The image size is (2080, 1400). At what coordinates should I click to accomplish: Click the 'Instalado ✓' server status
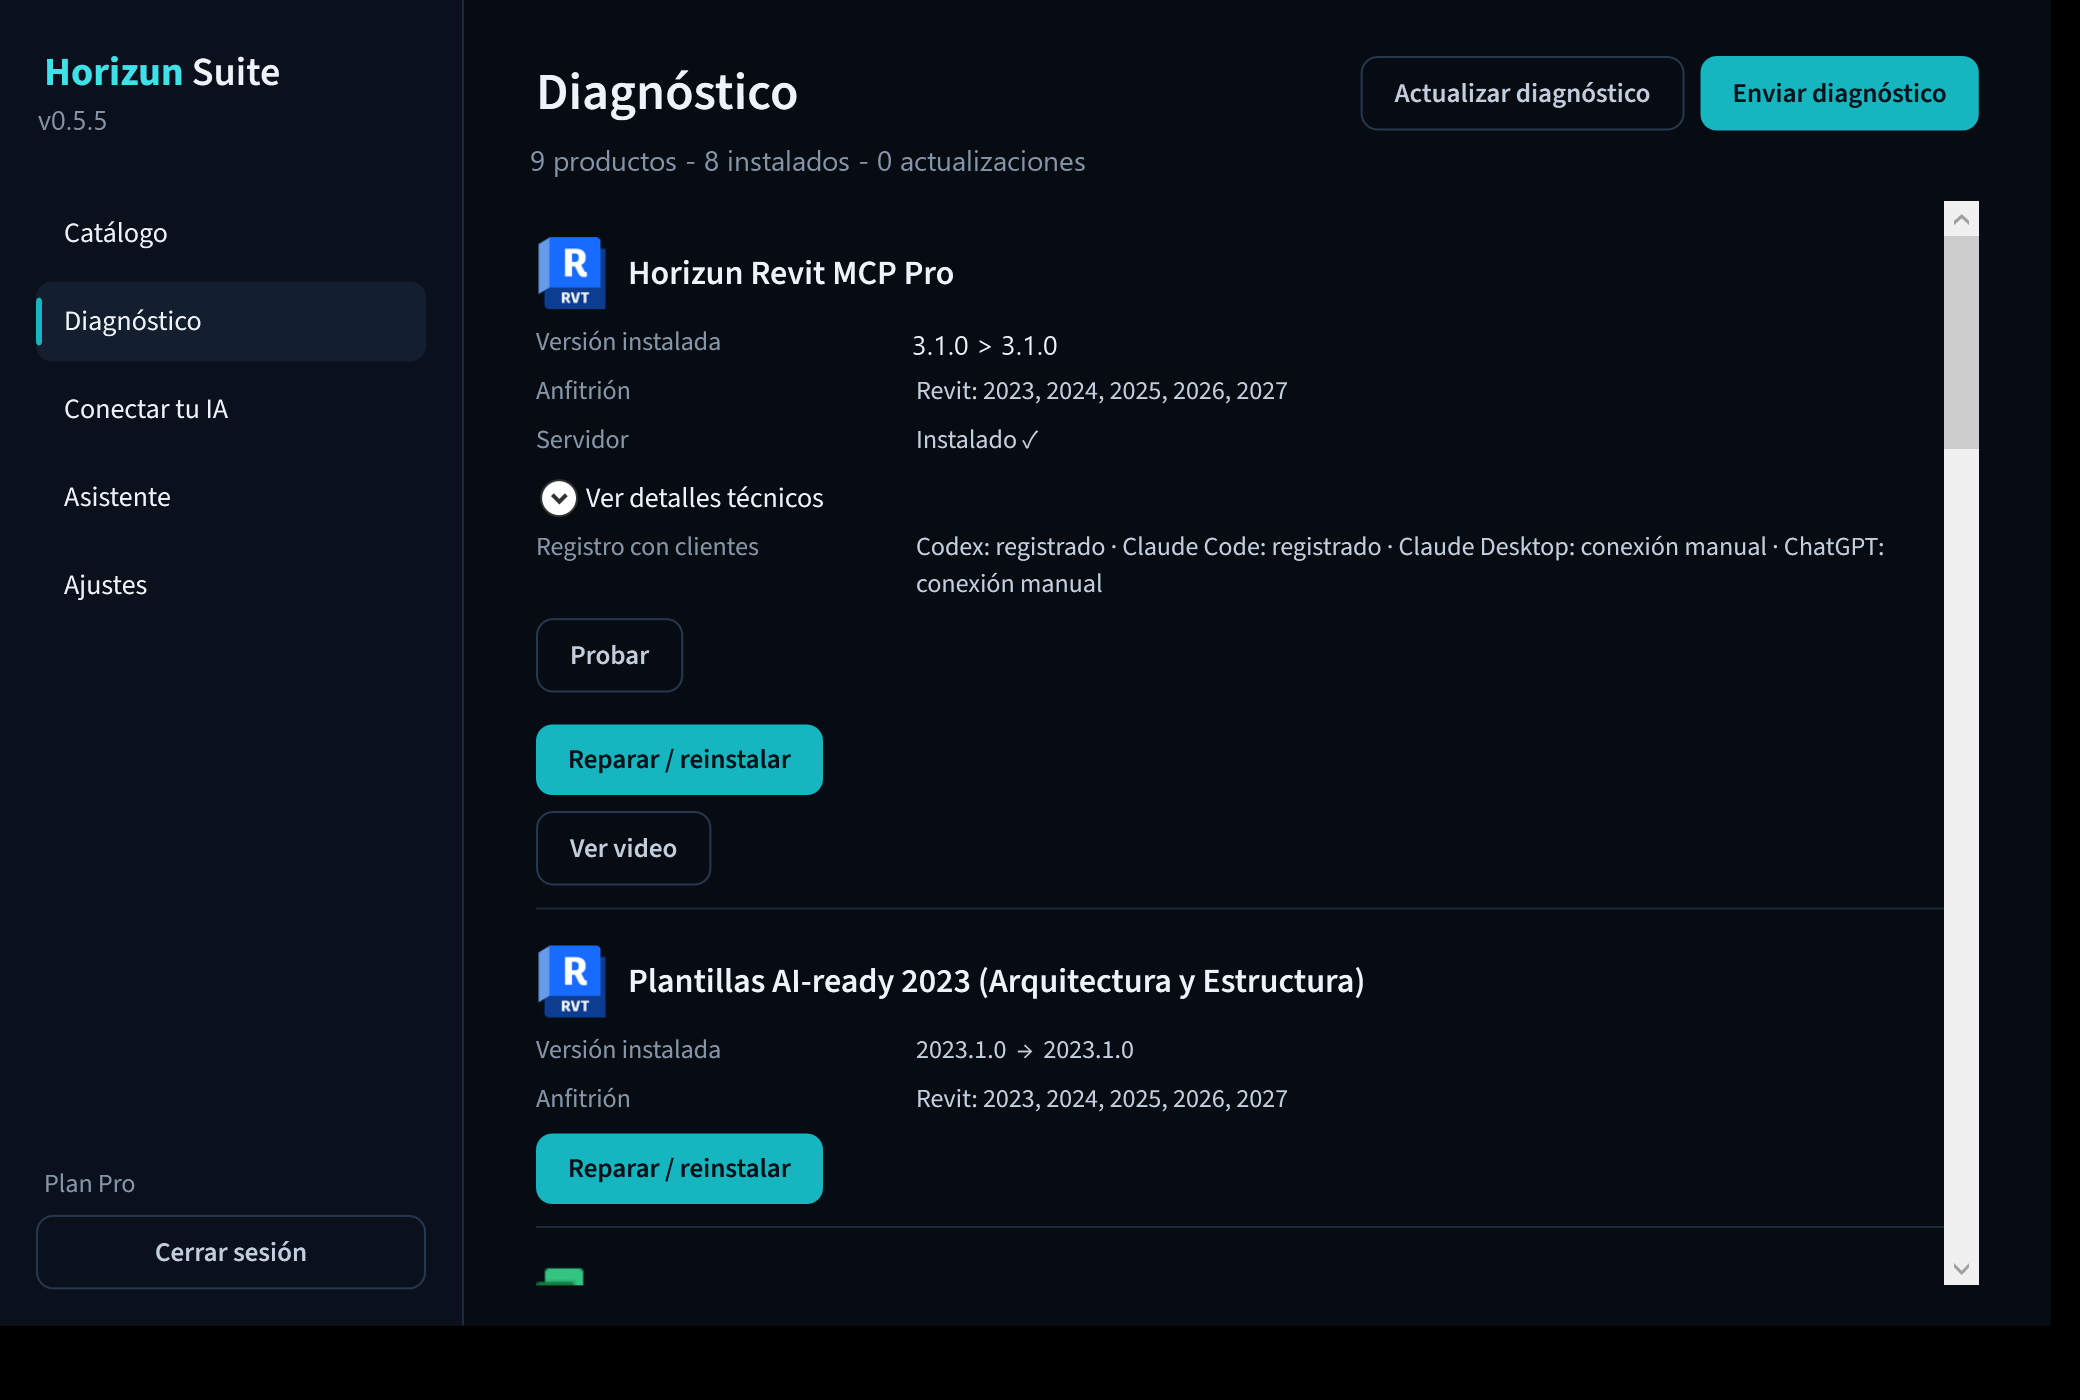pyautogui.click(x=977, y=440)
